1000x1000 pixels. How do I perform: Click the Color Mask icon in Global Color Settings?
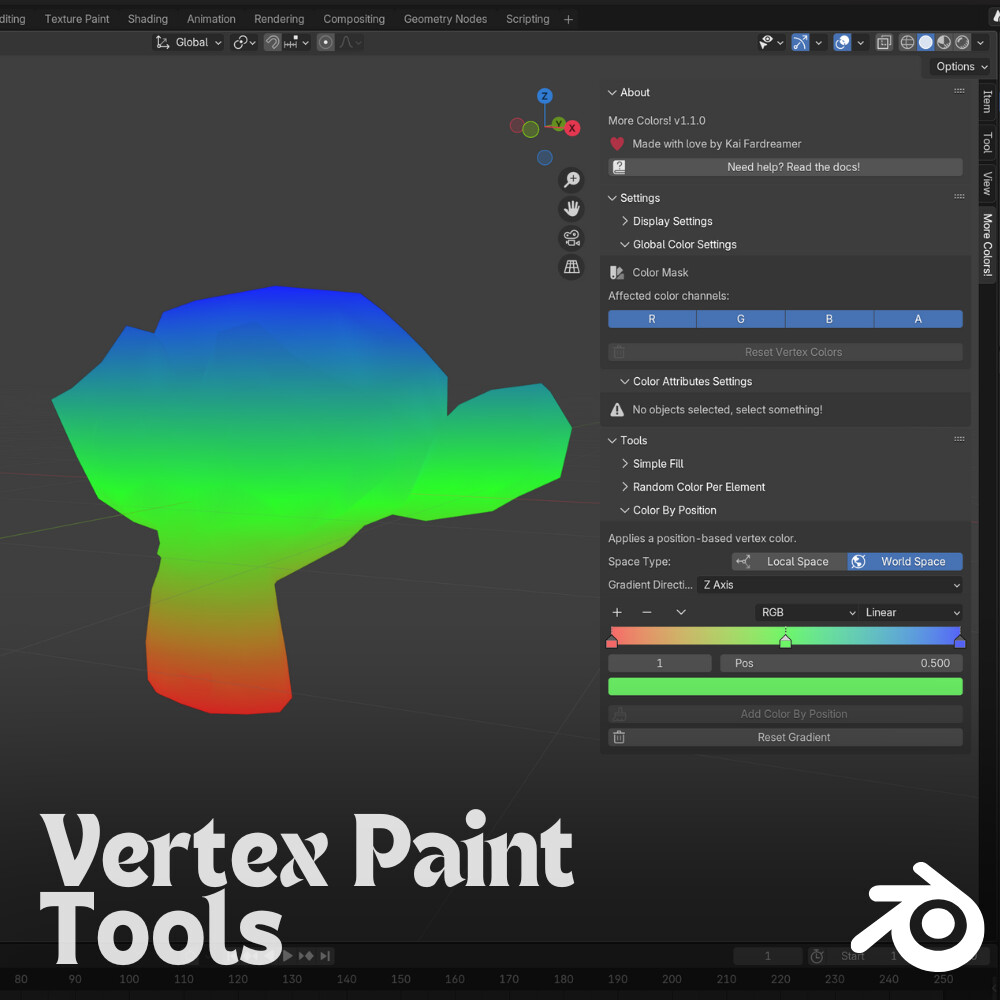617,272
